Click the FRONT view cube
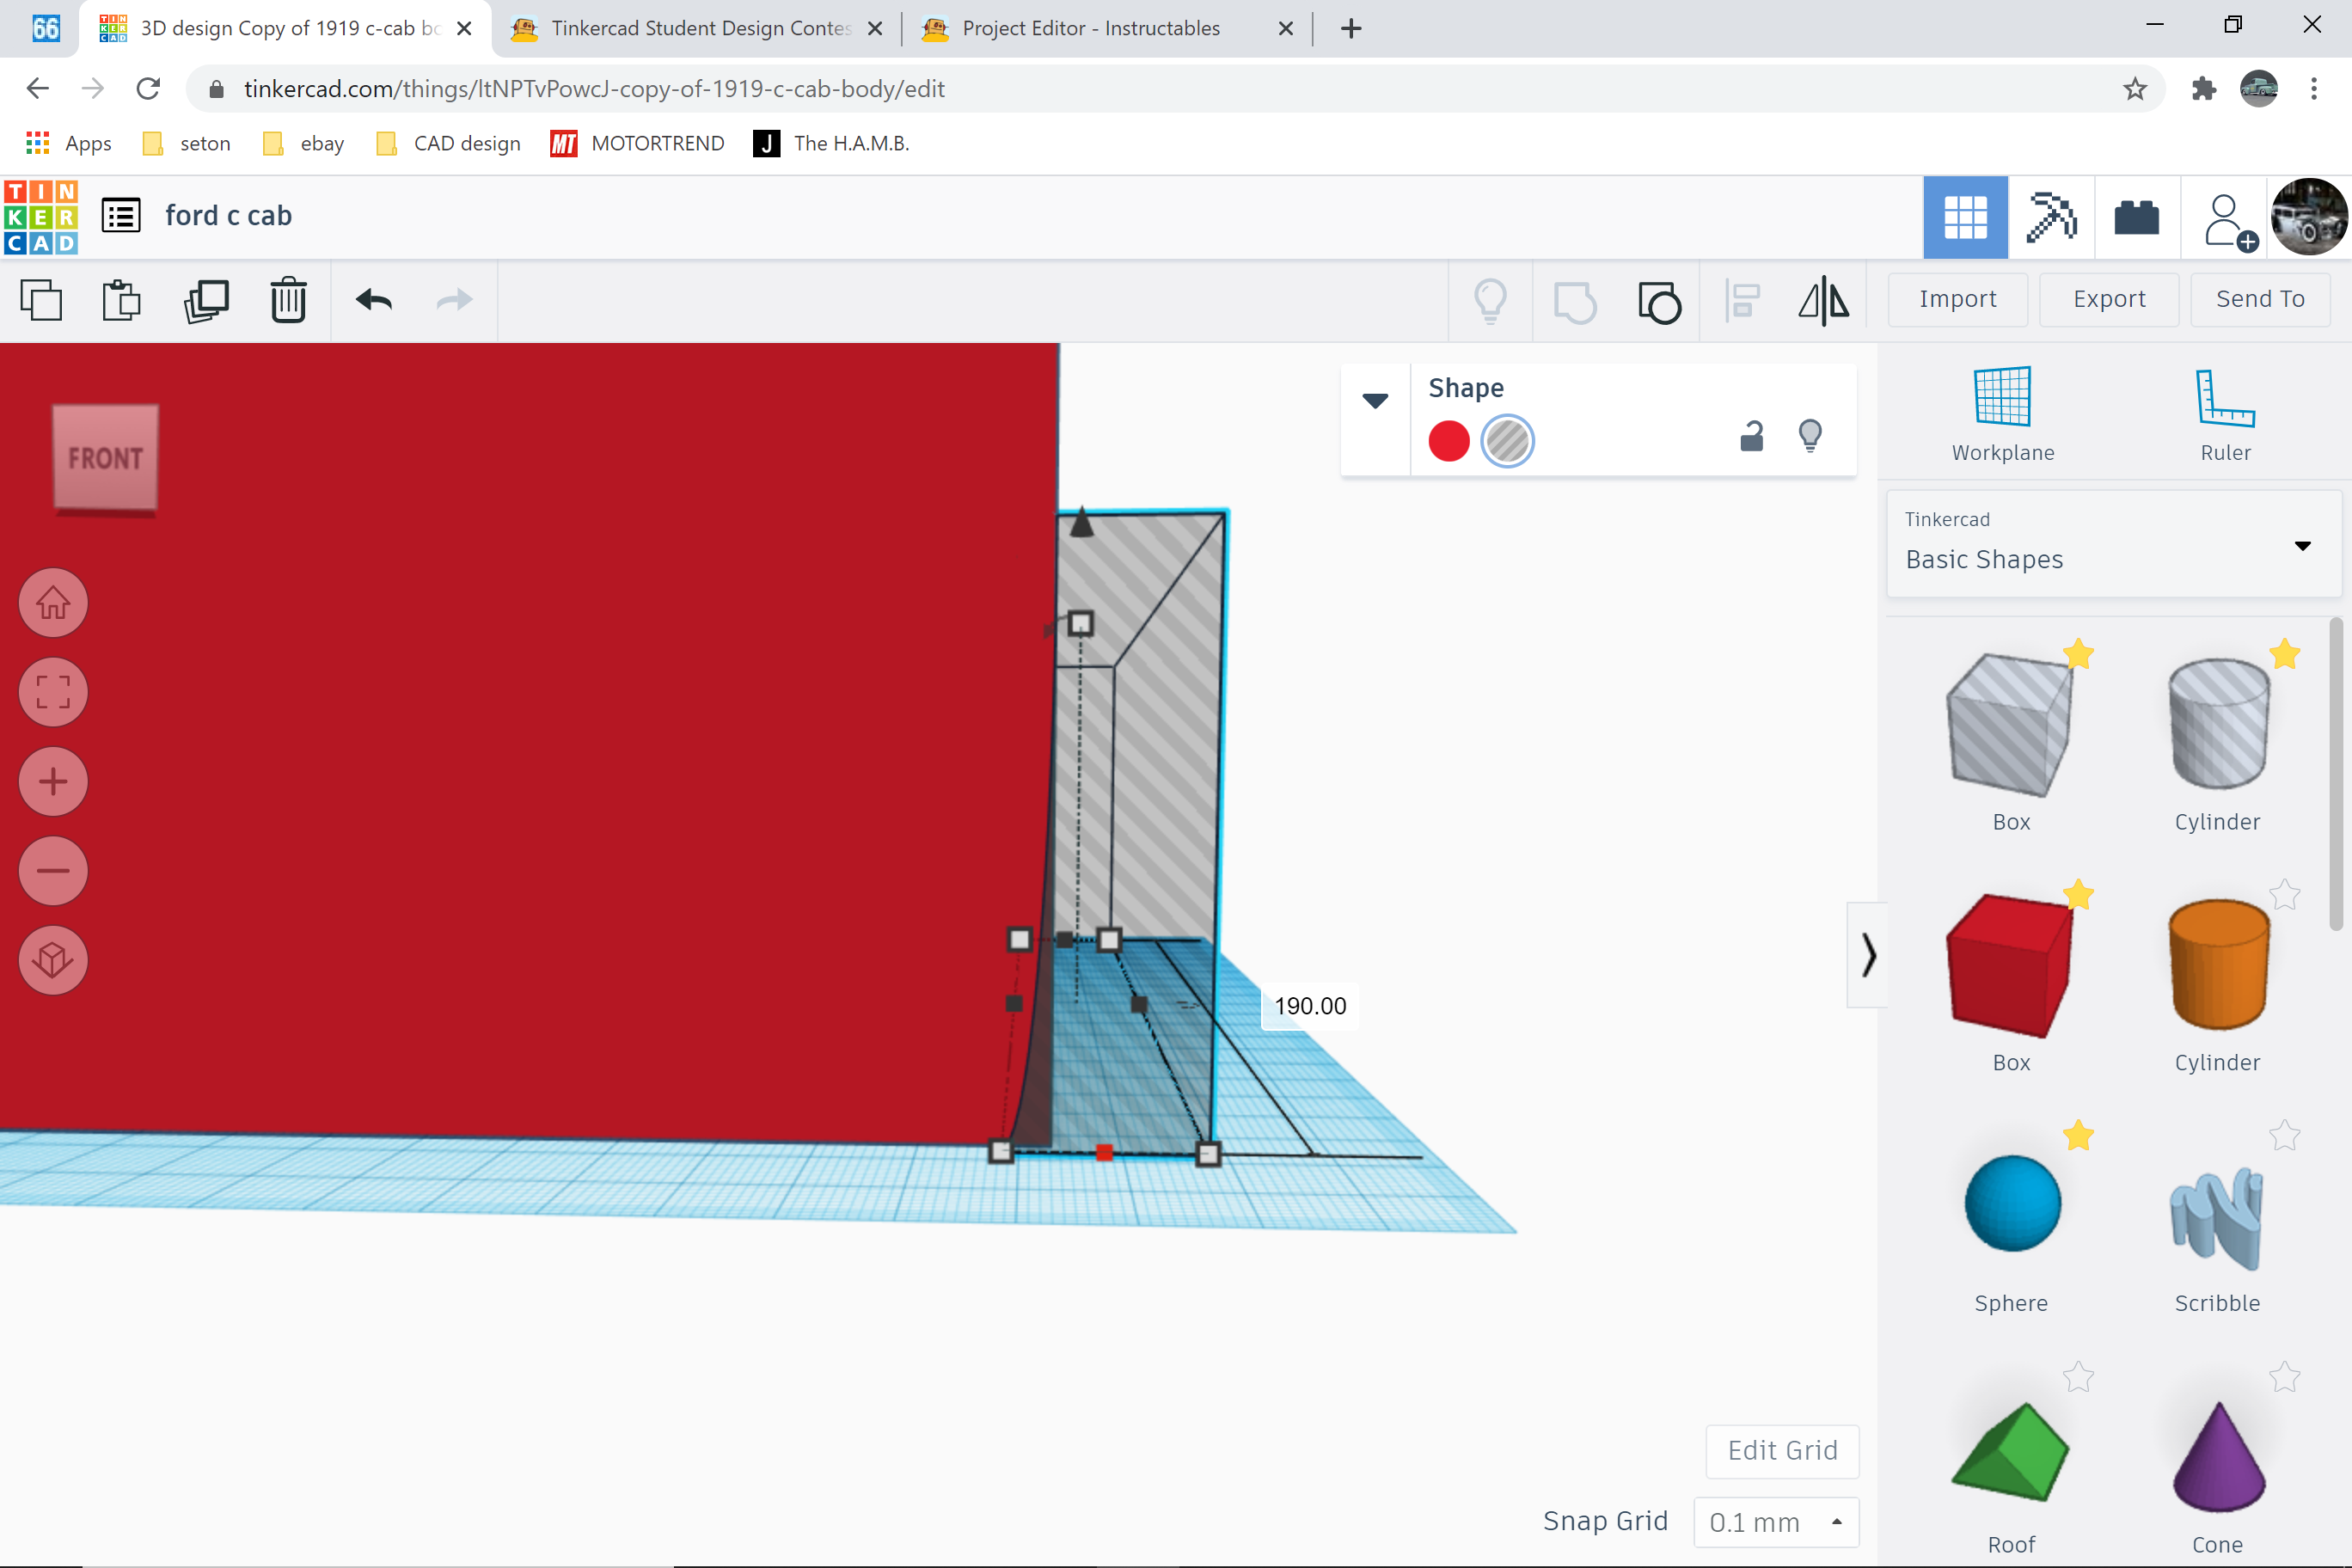Viewport: 2352px width, 1568px height. (x=105, y=459)
